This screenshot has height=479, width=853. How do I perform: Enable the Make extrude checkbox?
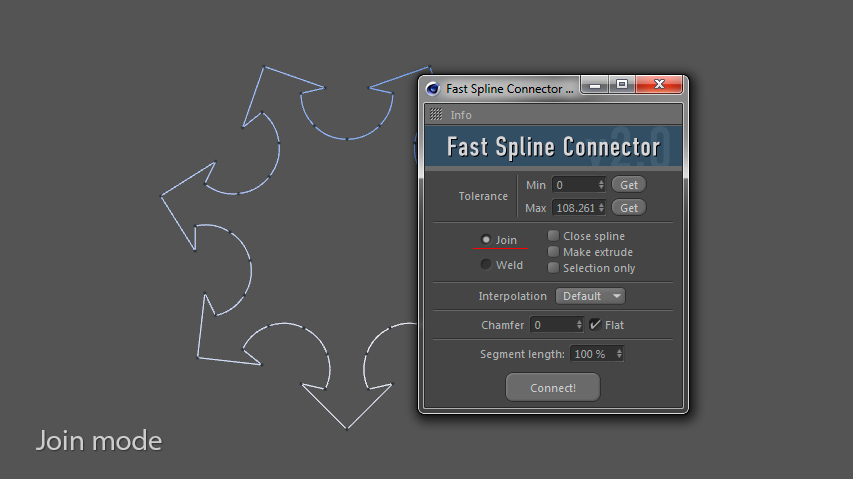(x=553, y=252)
